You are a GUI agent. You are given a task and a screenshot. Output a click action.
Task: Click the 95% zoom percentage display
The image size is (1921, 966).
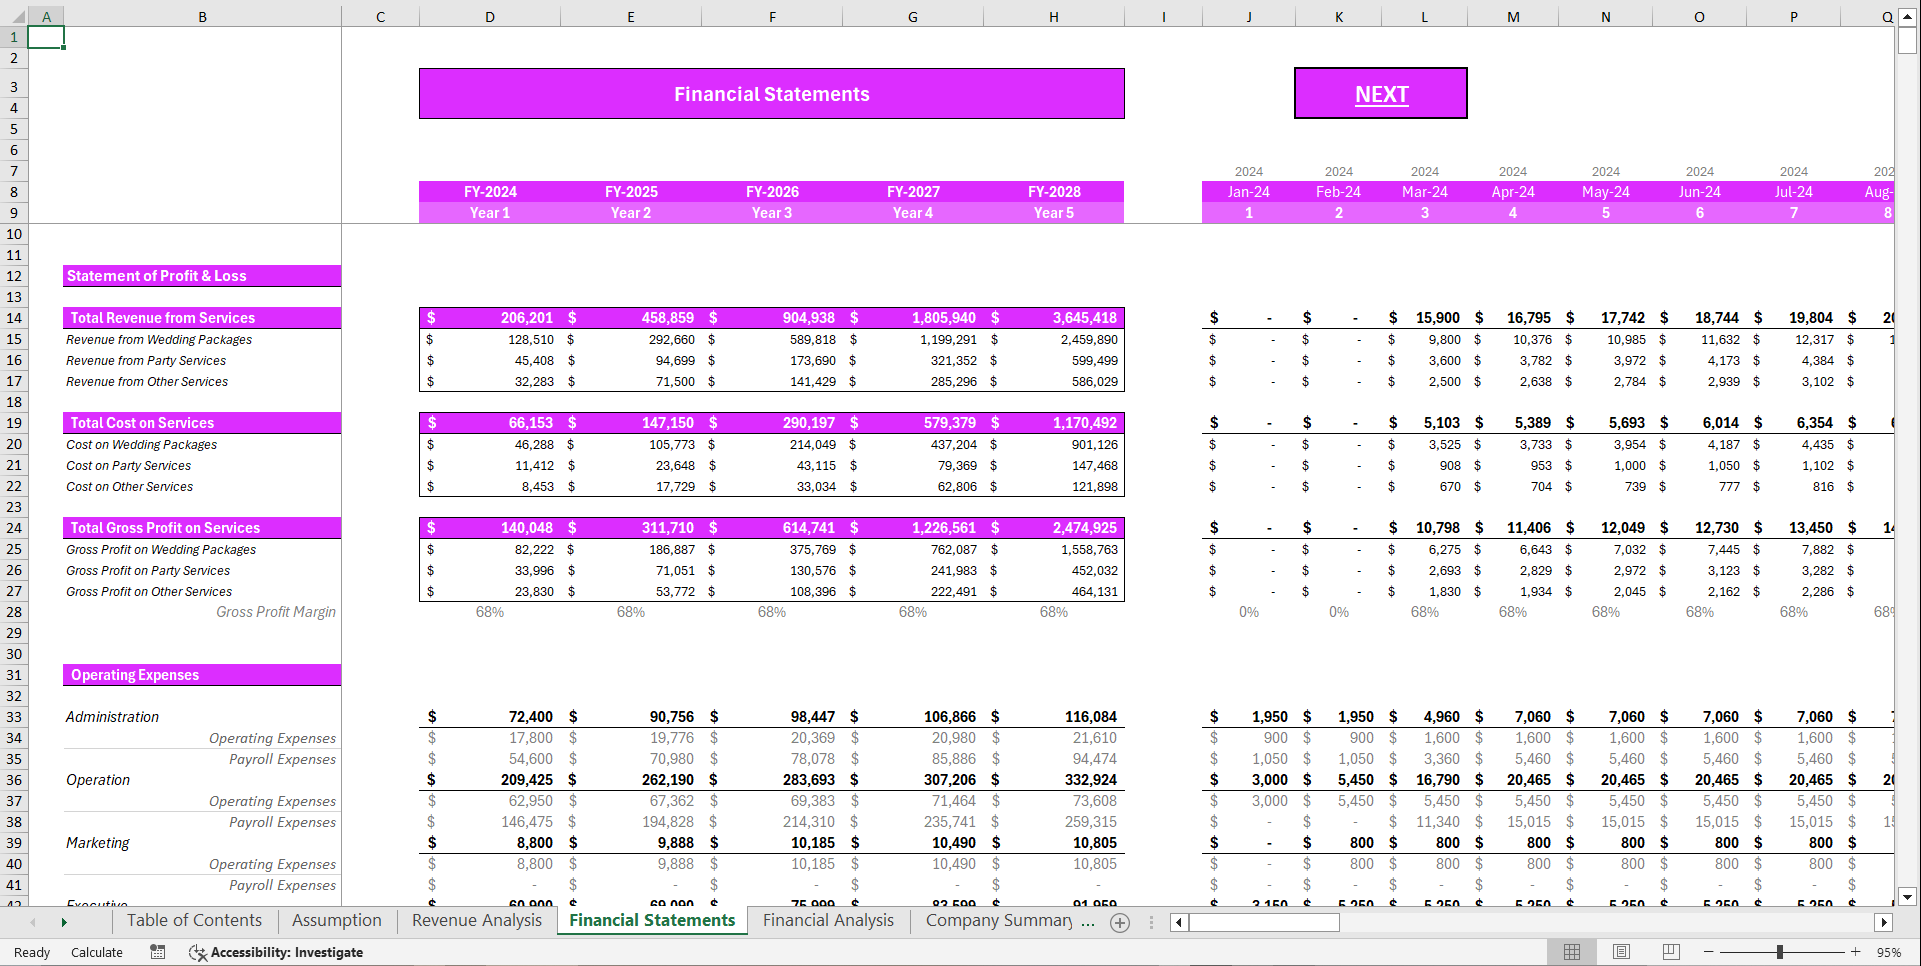[1889, 952]
